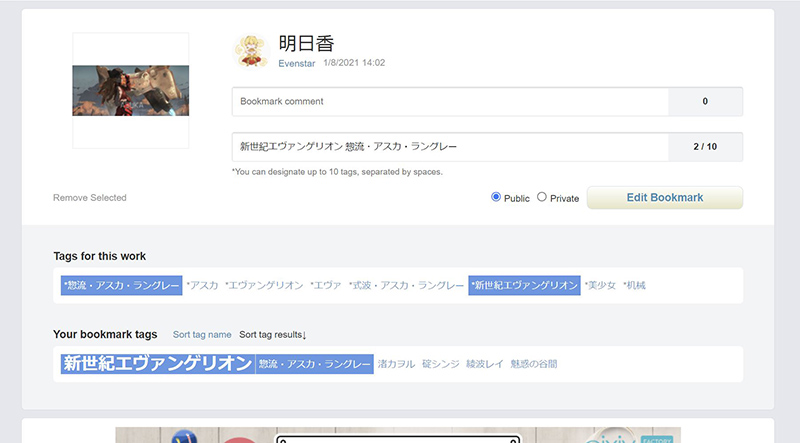This screenshot has height=443, width=800.
Task: Click the comment character counter 0
Action: [705, 102]
